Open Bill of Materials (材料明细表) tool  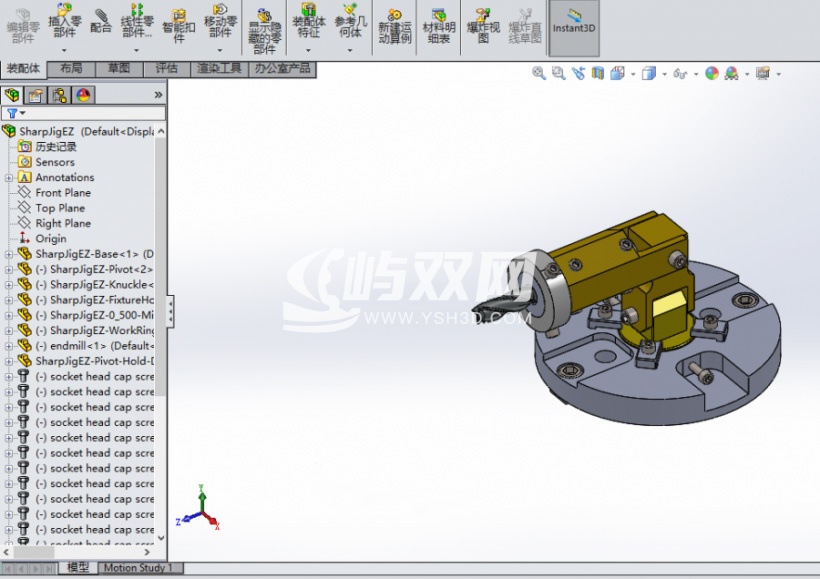tap(439, 25)
